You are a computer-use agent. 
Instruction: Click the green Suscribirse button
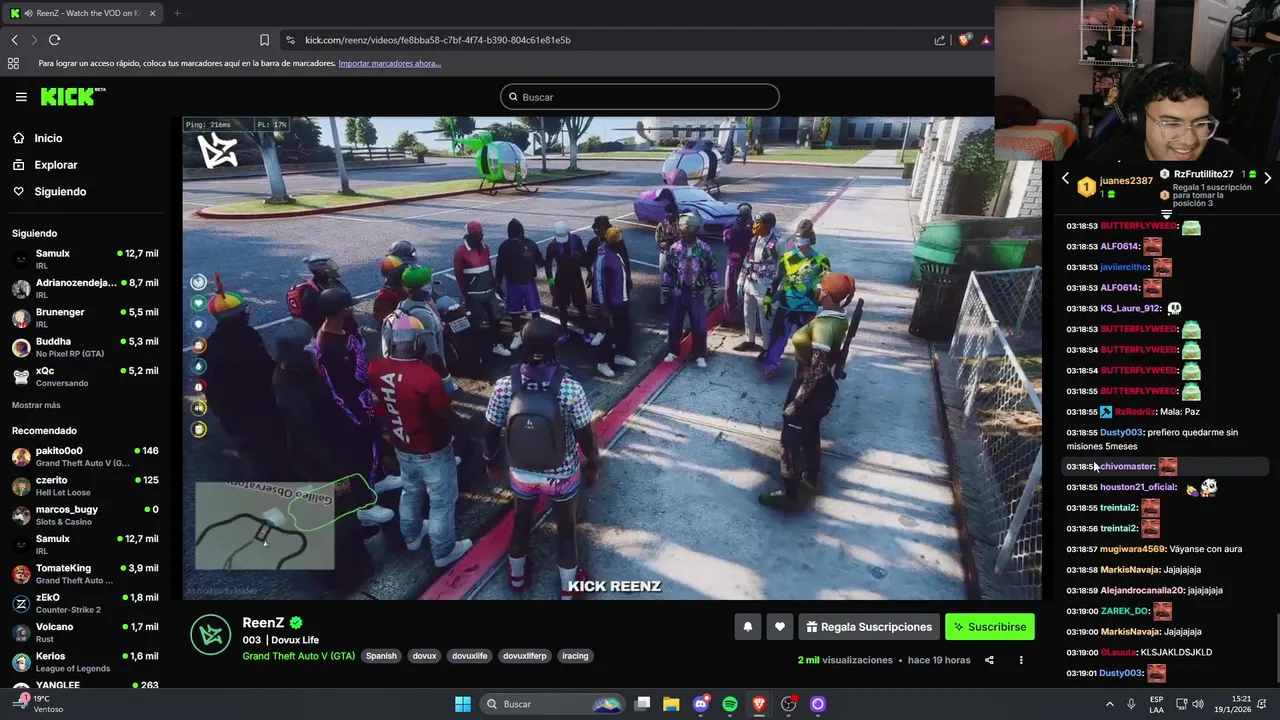tap(989, 627)
